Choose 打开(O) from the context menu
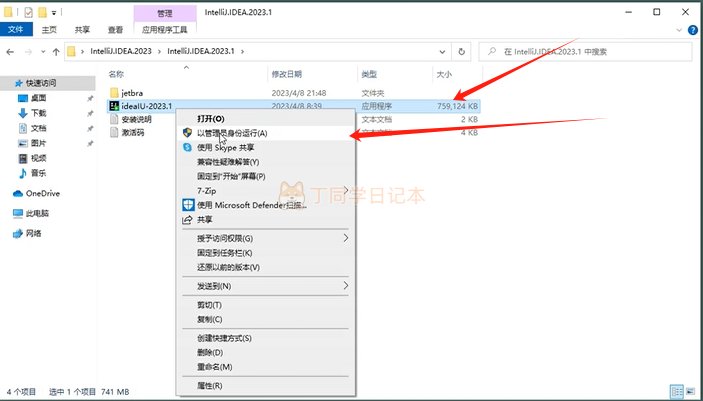Viewport: 703px width, 401px height. 265,119
